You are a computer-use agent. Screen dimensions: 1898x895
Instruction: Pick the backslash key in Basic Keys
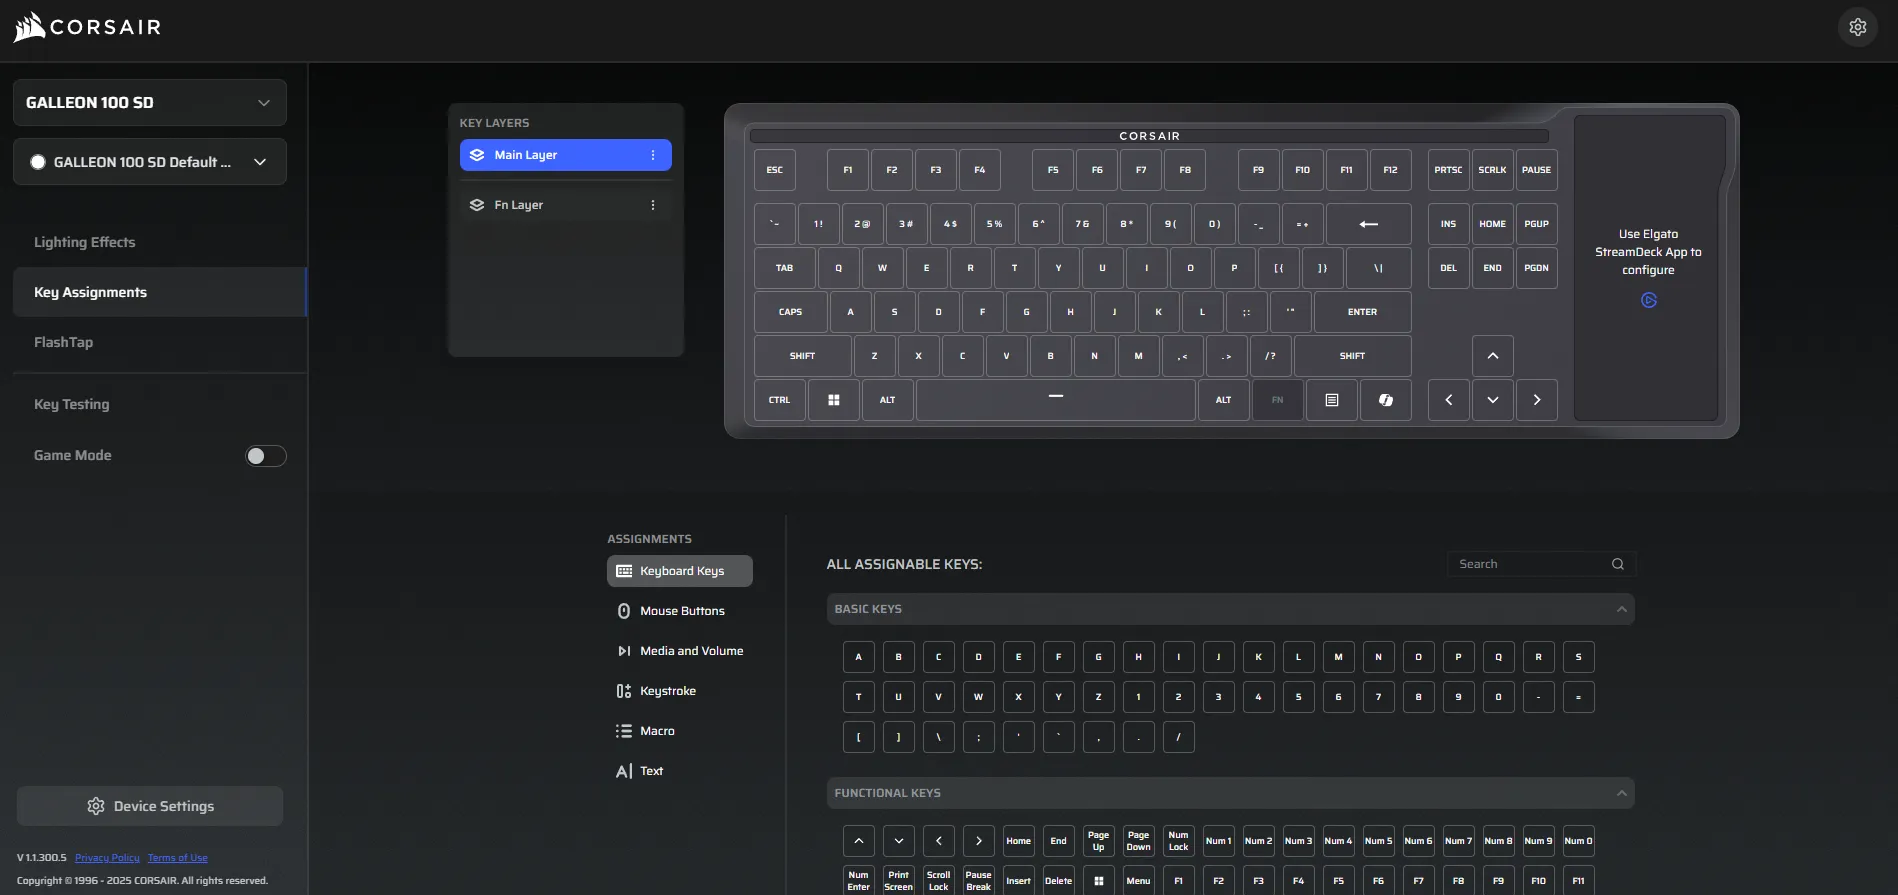[938, 737]
